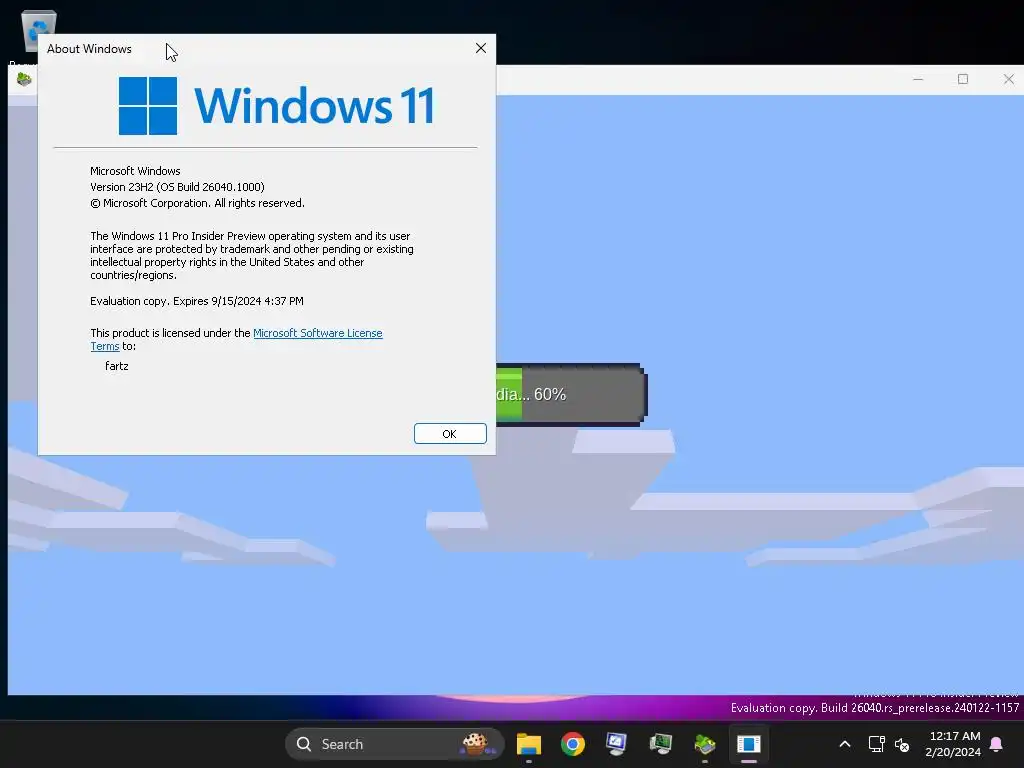Minimize the game window behind the dialog
This screenshot has height=768, width=1024.
point(918,79)
